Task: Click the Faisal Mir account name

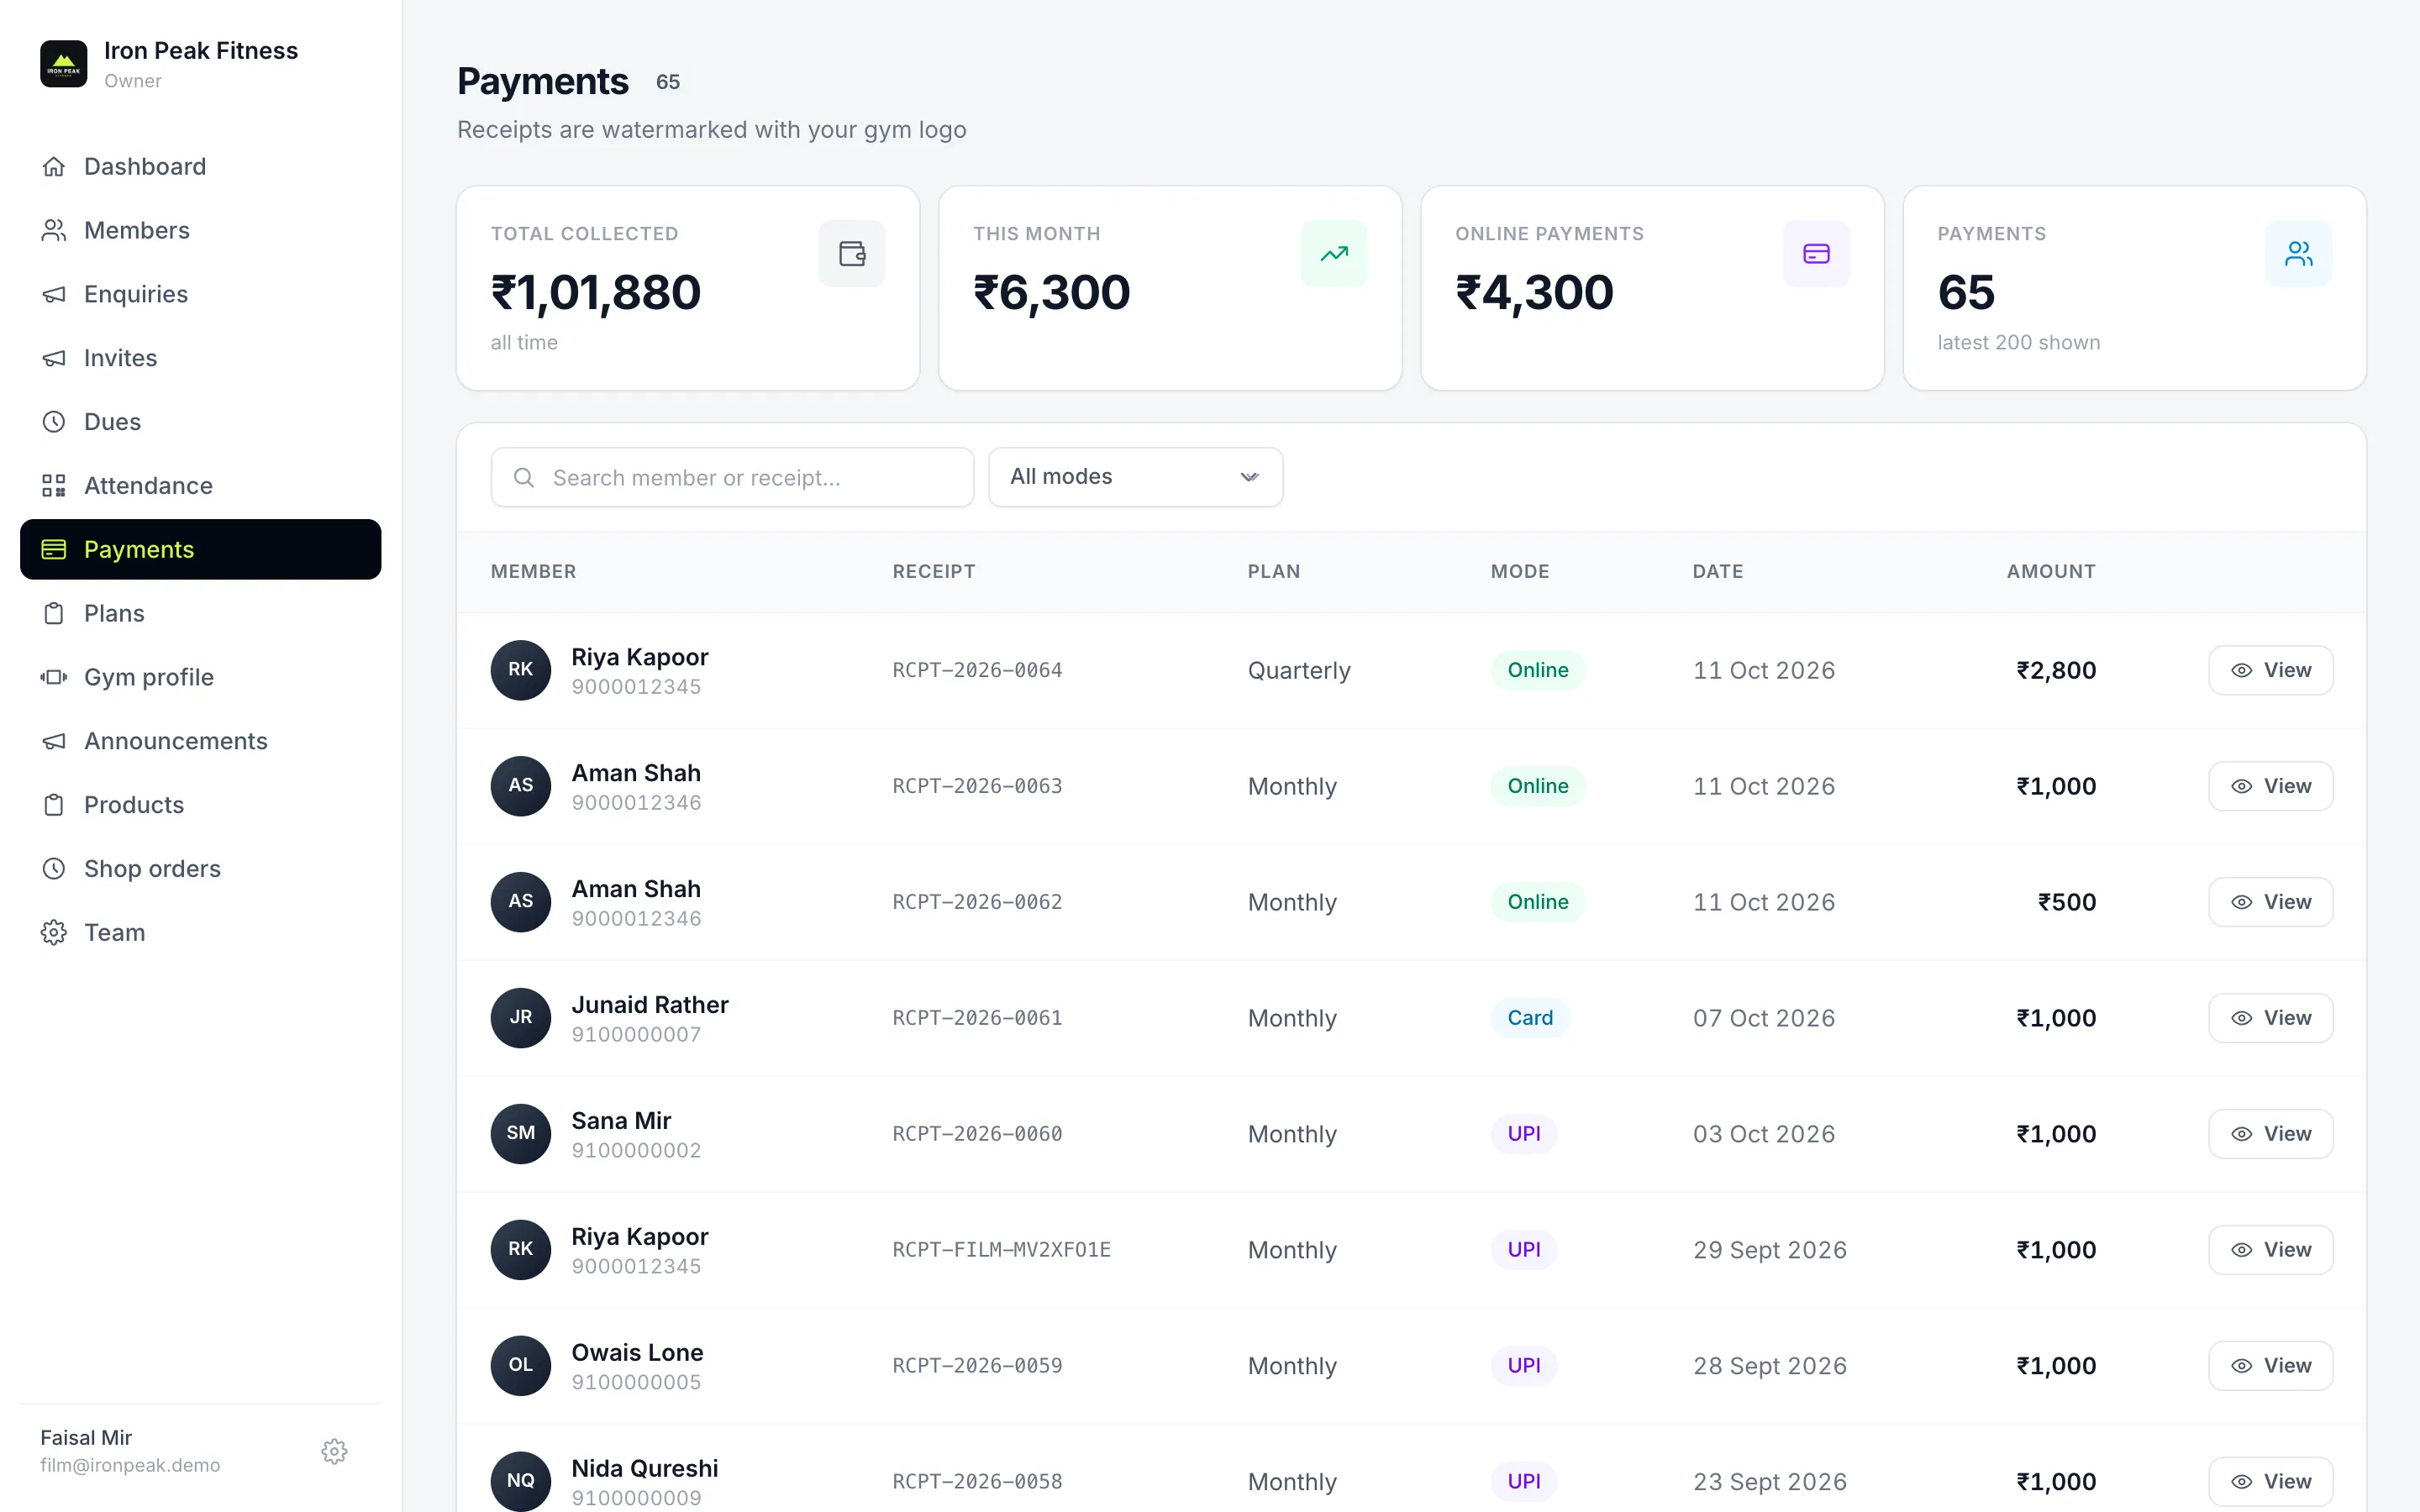Action: click(86, 1438)
